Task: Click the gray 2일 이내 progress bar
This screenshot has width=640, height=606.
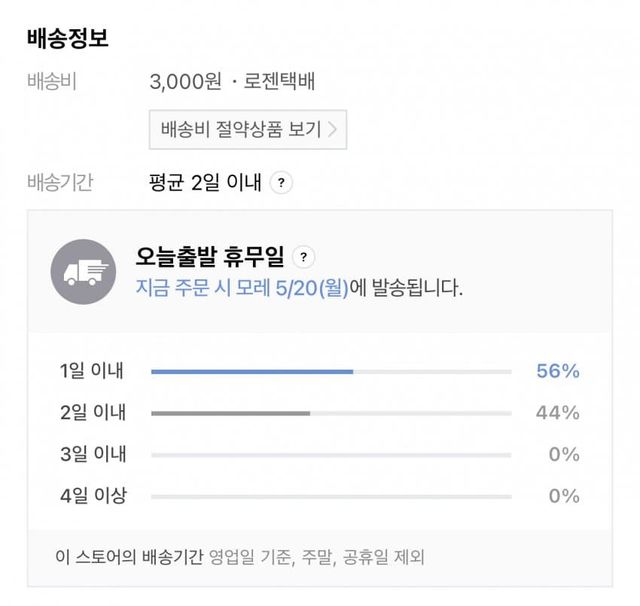Action: [x=231, y=413]
